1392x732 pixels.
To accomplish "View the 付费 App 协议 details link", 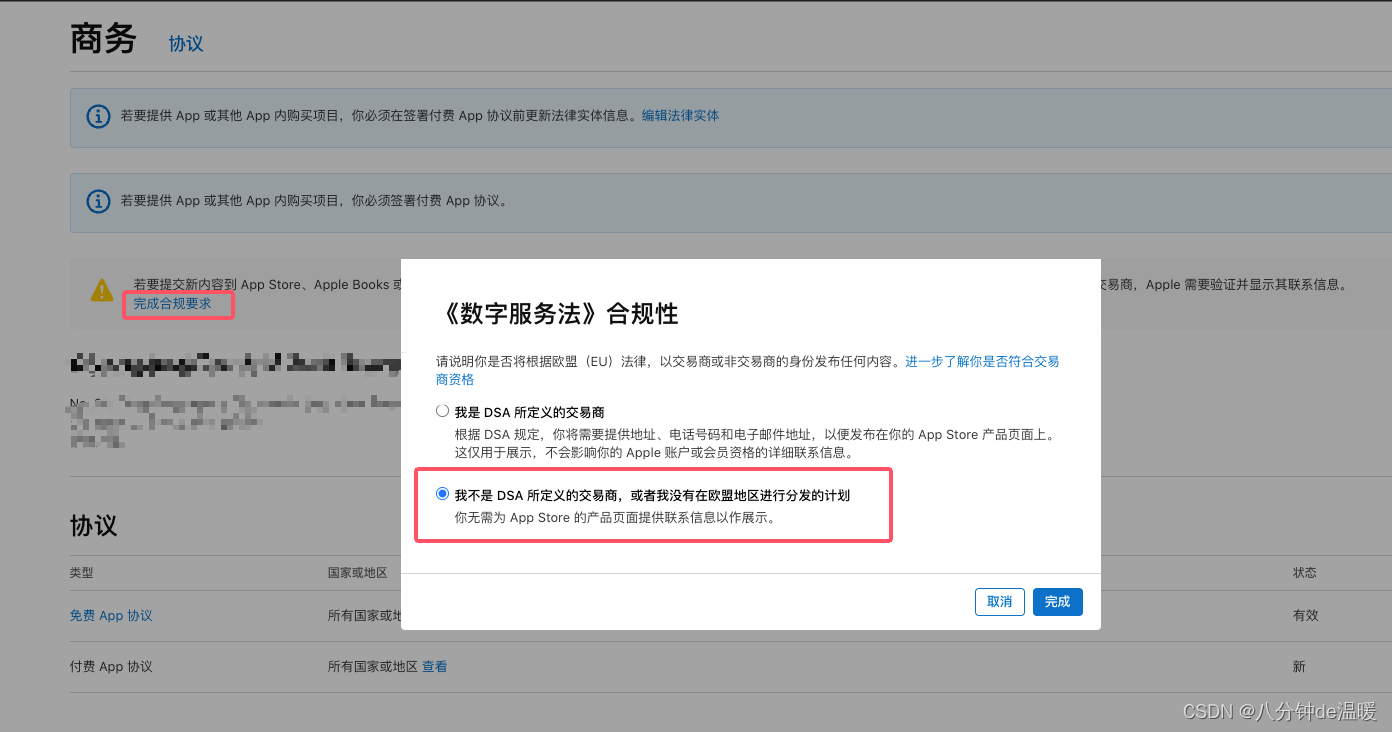I will tap(435, 666).
